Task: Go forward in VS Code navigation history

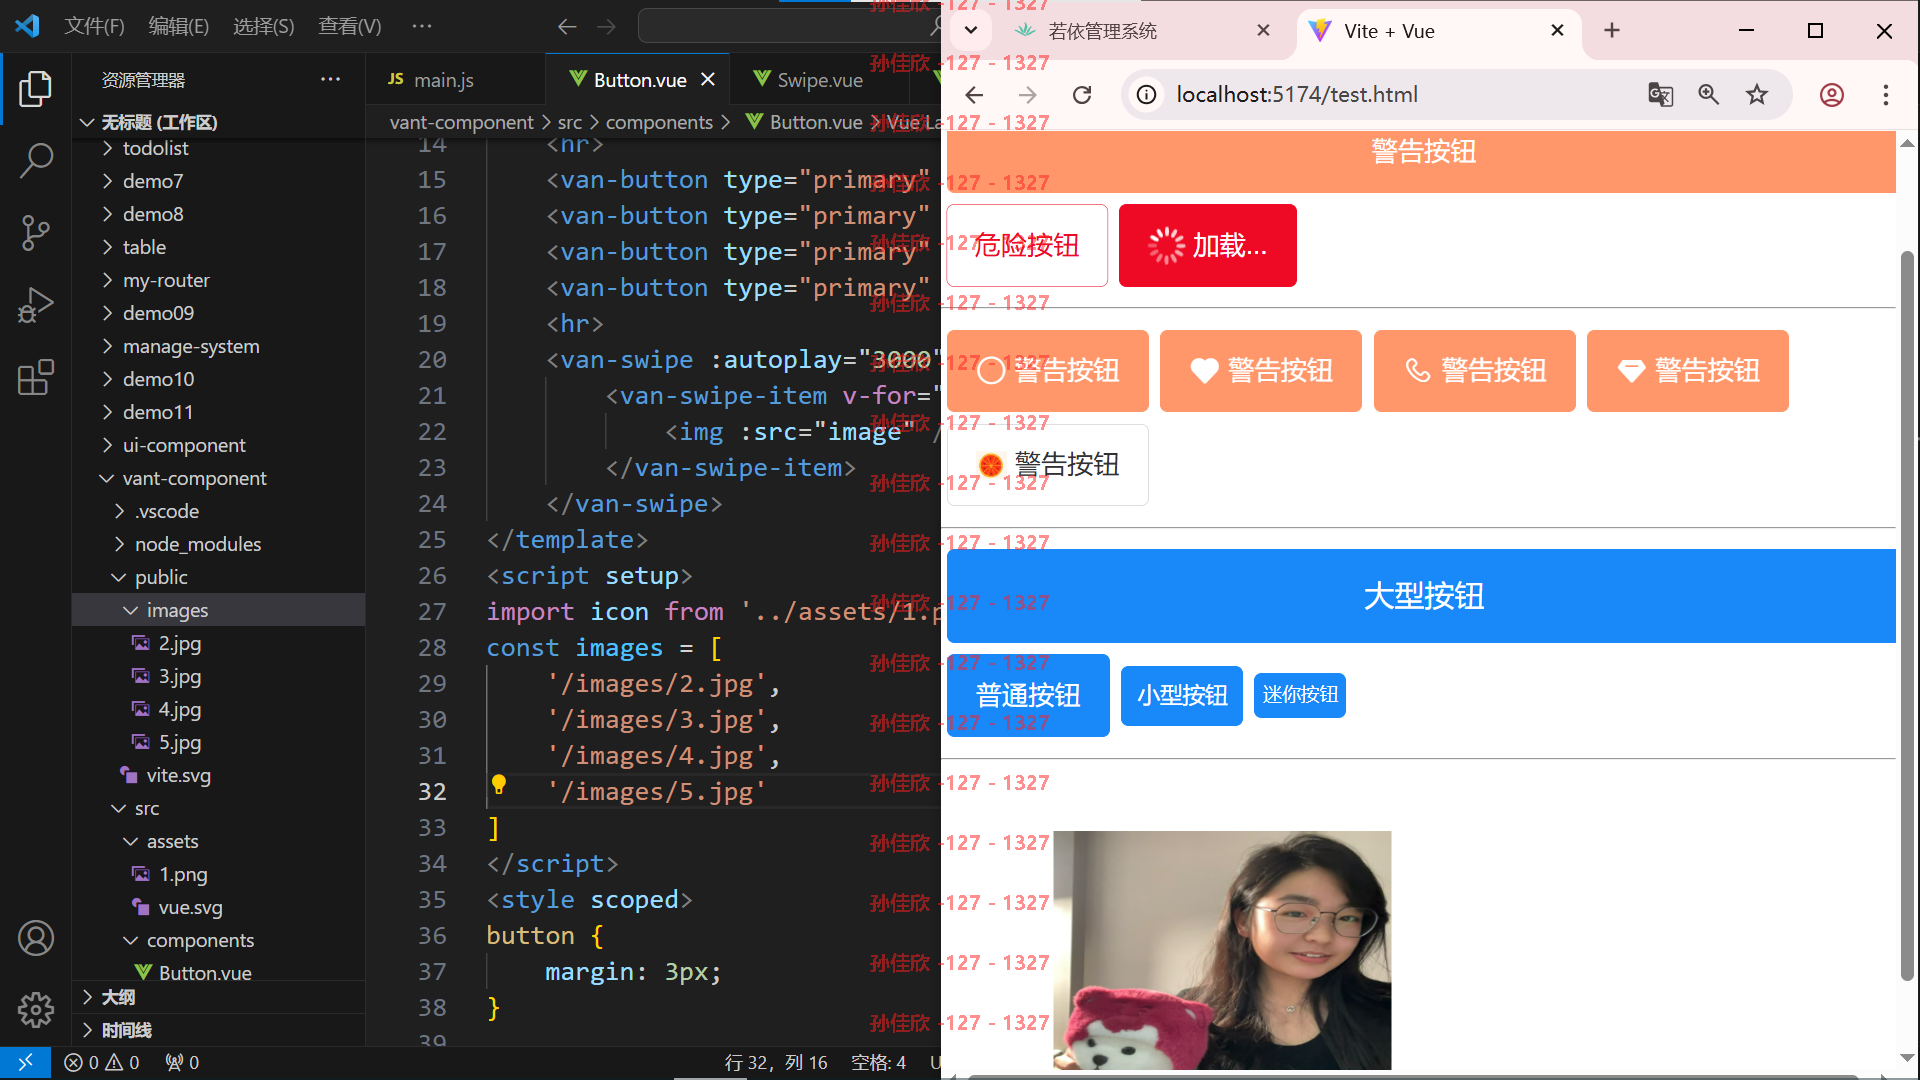Action: click(607, 27)
